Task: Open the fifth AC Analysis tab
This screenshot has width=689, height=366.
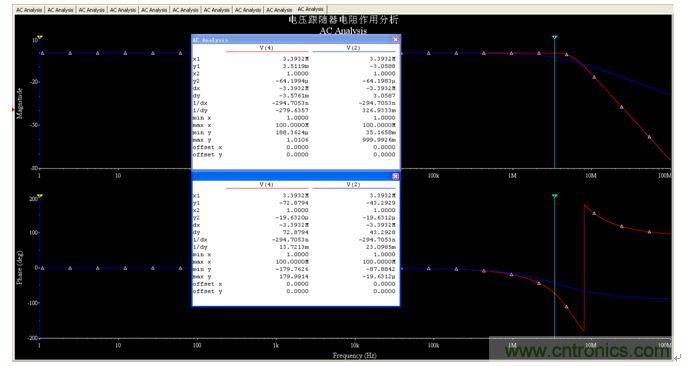Action: tap(154, 10)
